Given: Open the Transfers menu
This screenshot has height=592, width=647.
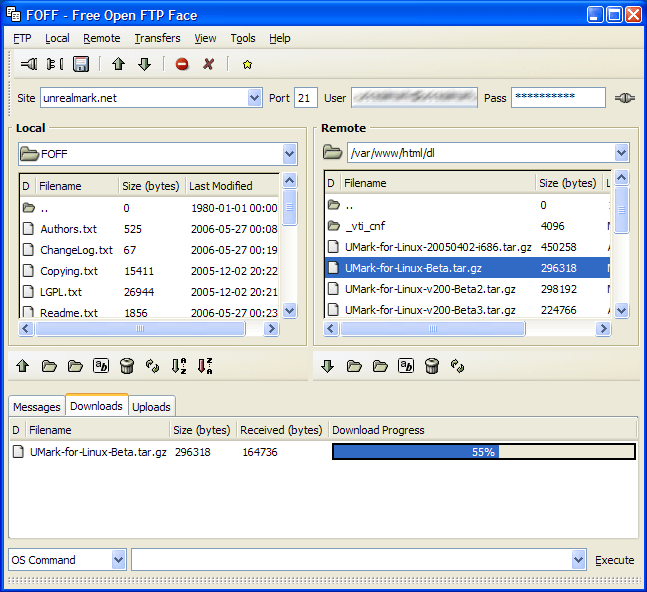Looking at the screenshot, I should coord(157,38).
